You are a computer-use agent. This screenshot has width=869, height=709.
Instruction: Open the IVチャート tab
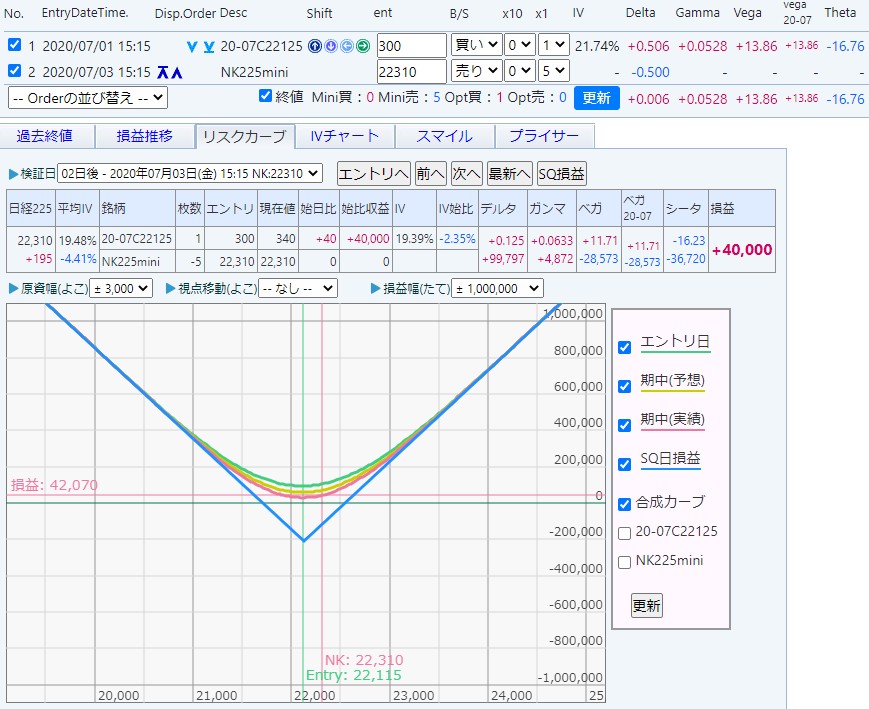pyautogui.click(x=344, y=136)
